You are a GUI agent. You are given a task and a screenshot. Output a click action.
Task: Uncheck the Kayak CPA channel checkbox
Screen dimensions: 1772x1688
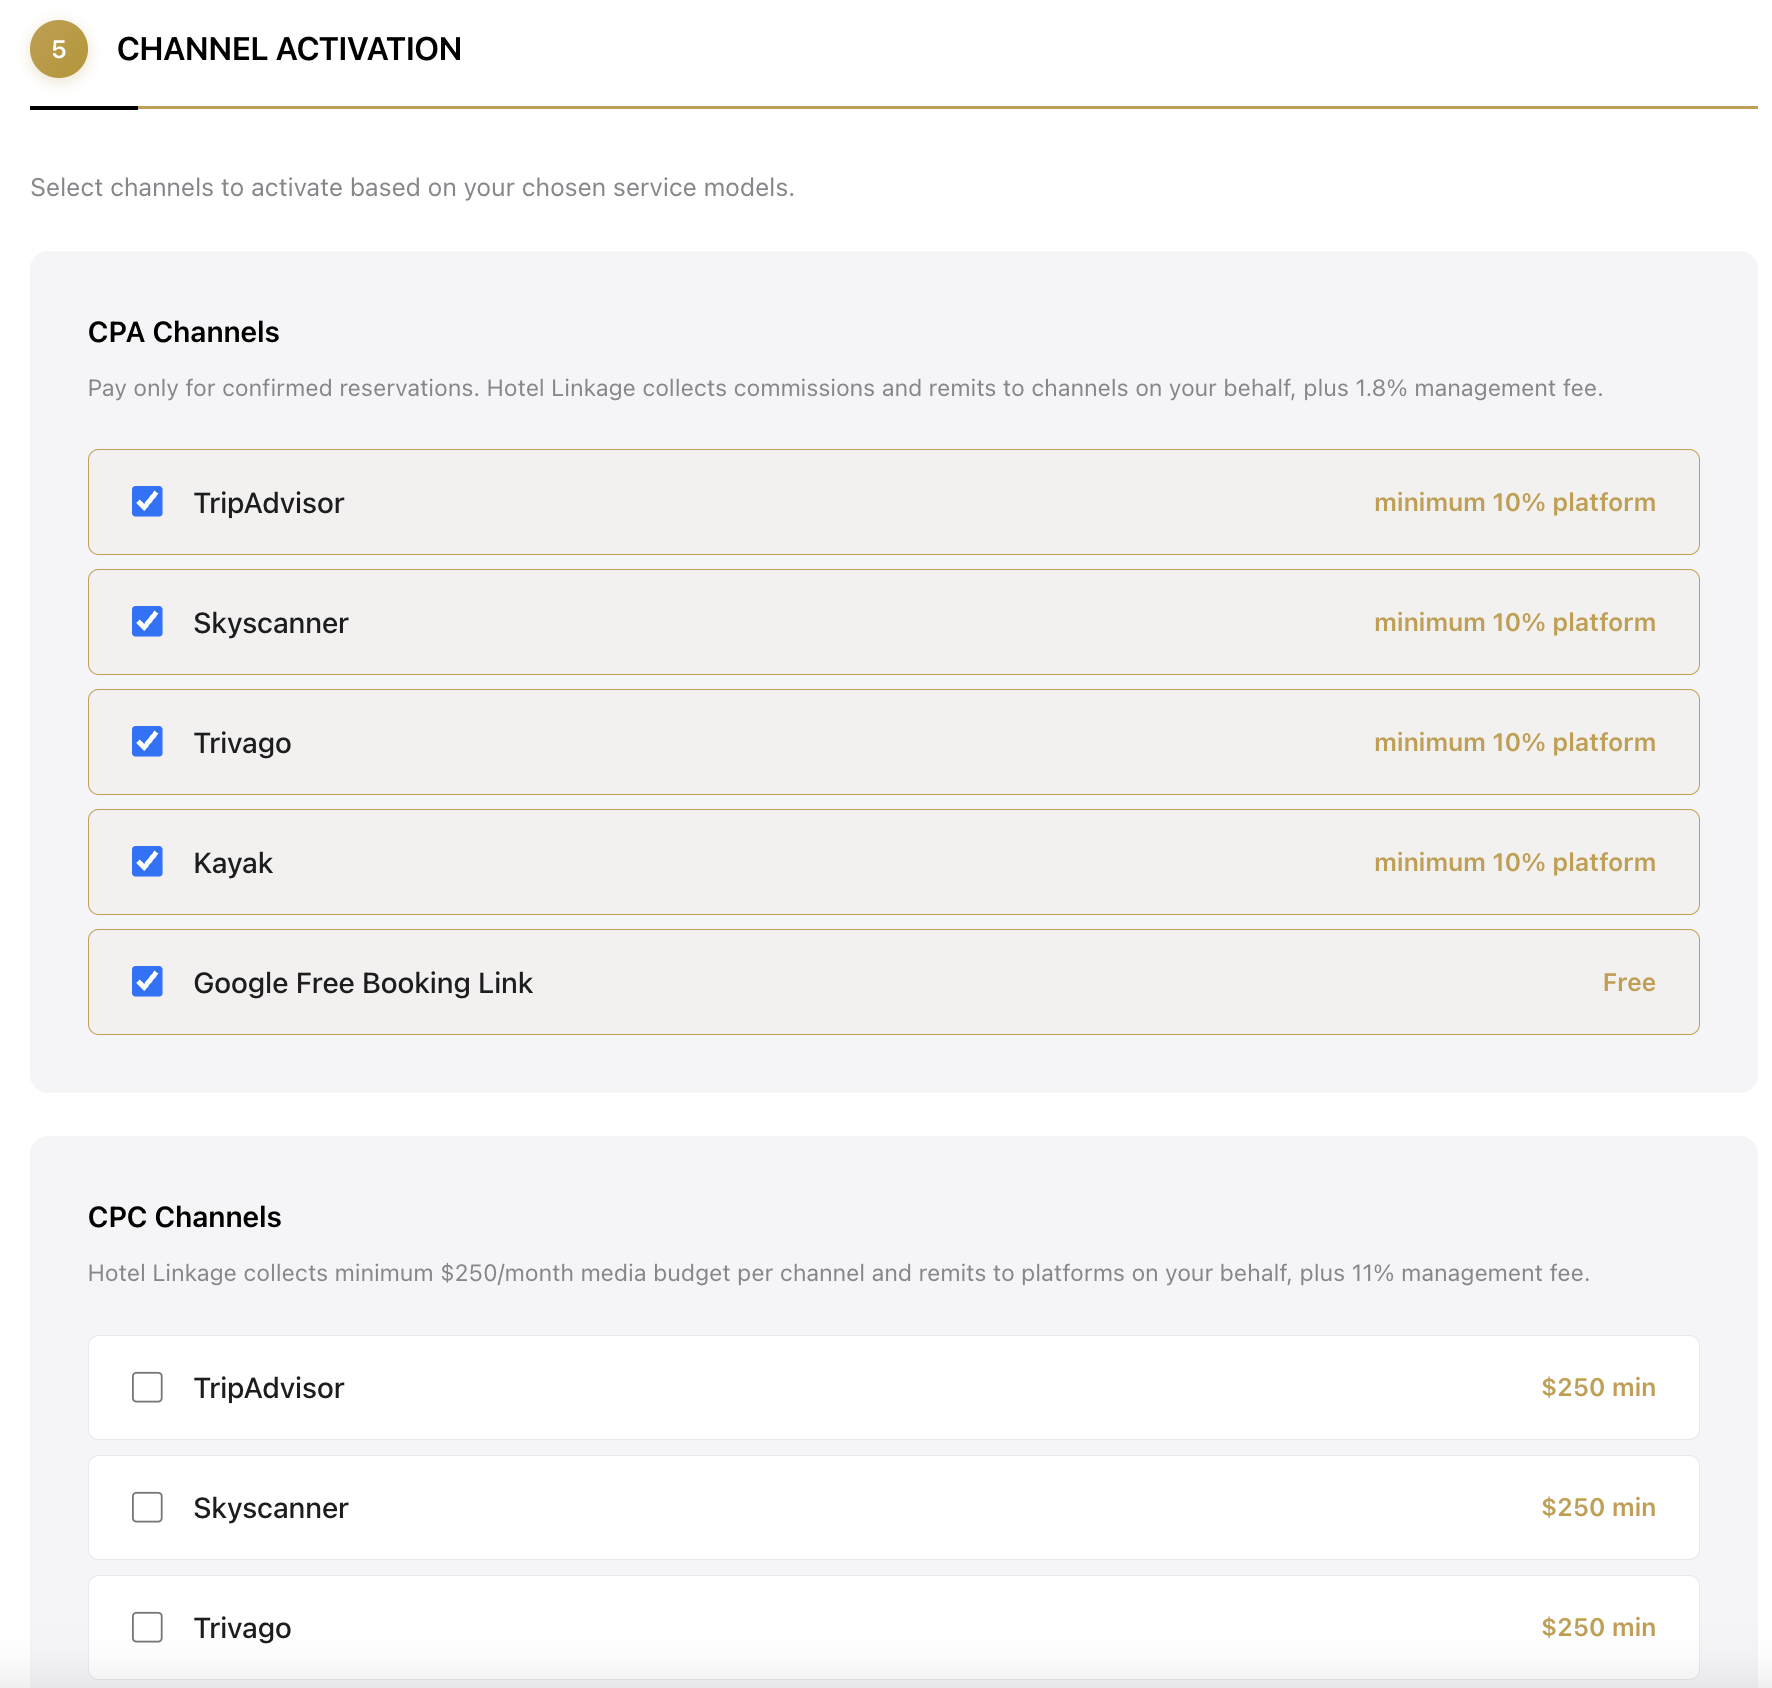pyautogui.click(x=147, y=861)
